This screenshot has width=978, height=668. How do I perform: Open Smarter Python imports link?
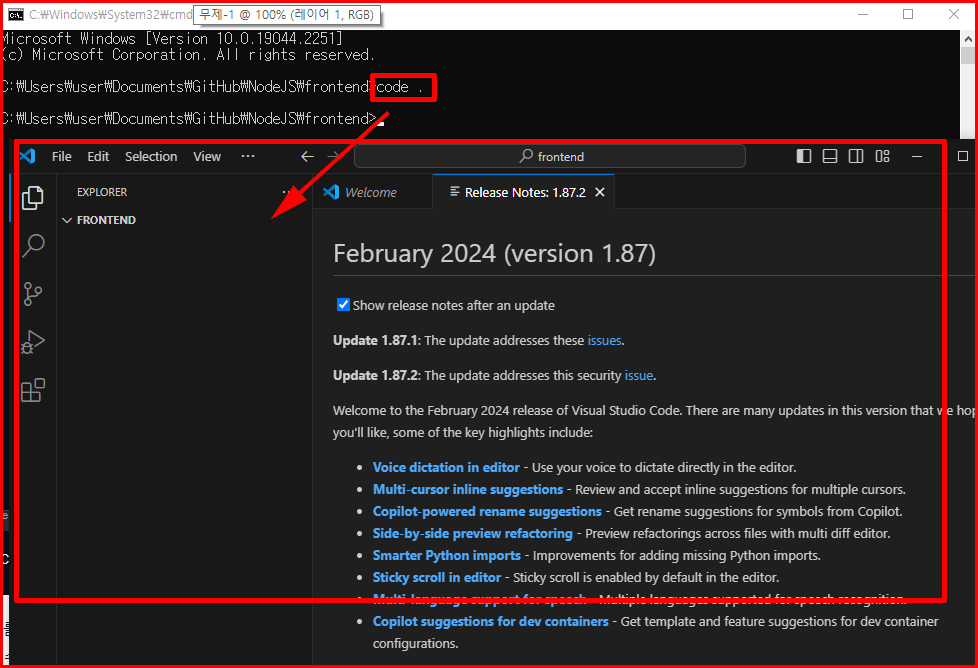447,555
